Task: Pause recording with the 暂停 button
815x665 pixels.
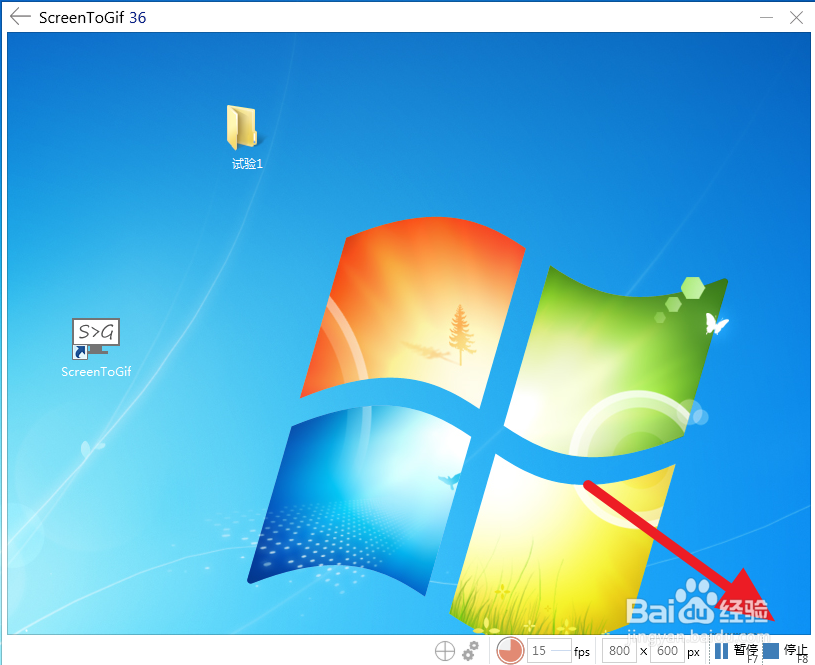Action: tap(737, 651)
